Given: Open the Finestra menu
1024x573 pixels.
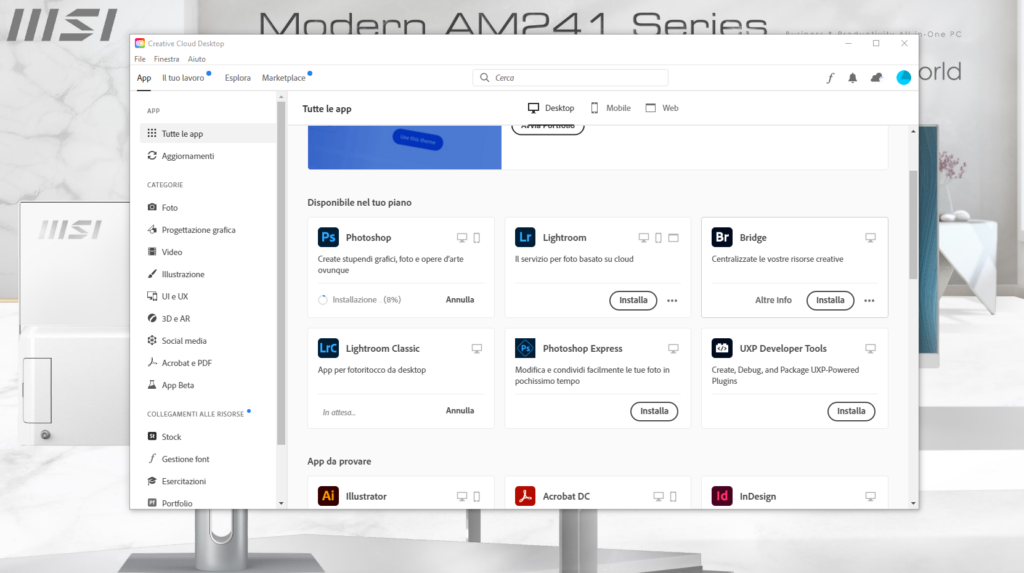Looking at the screenshot, I should pos(166,59).
